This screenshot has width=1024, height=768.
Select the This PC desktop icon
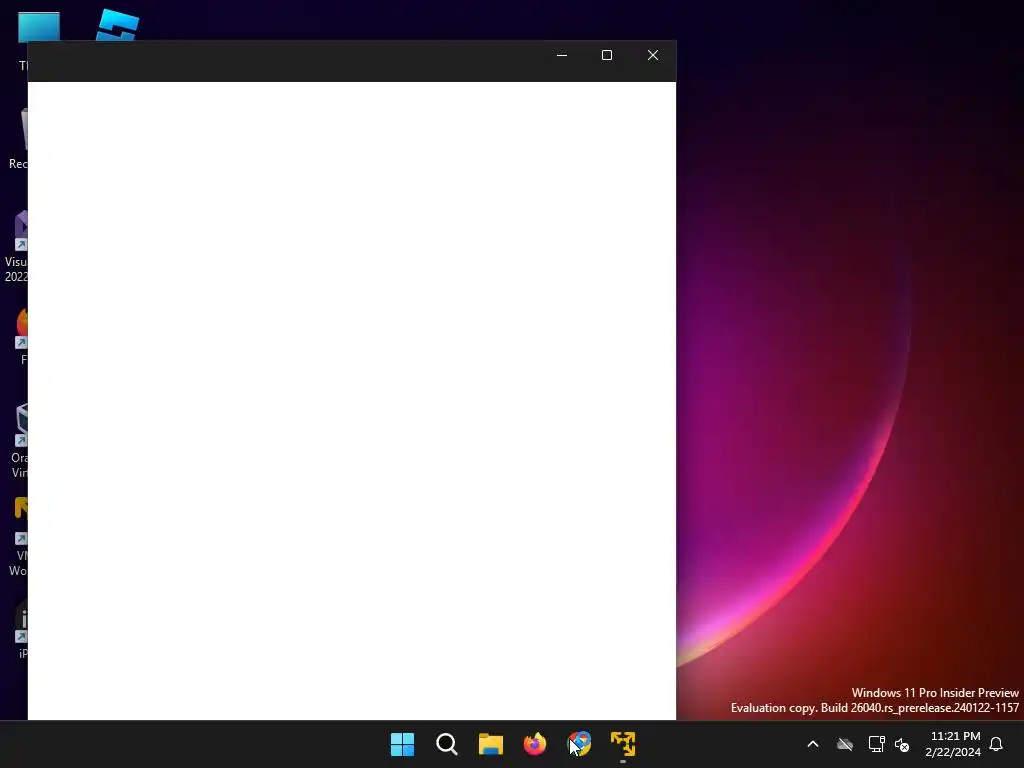click(38, 26)
